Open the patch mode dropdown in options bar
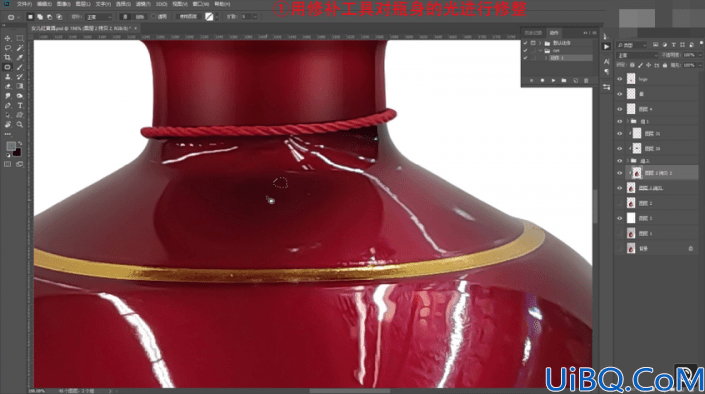The image size is (705, 394). [99, 17]
